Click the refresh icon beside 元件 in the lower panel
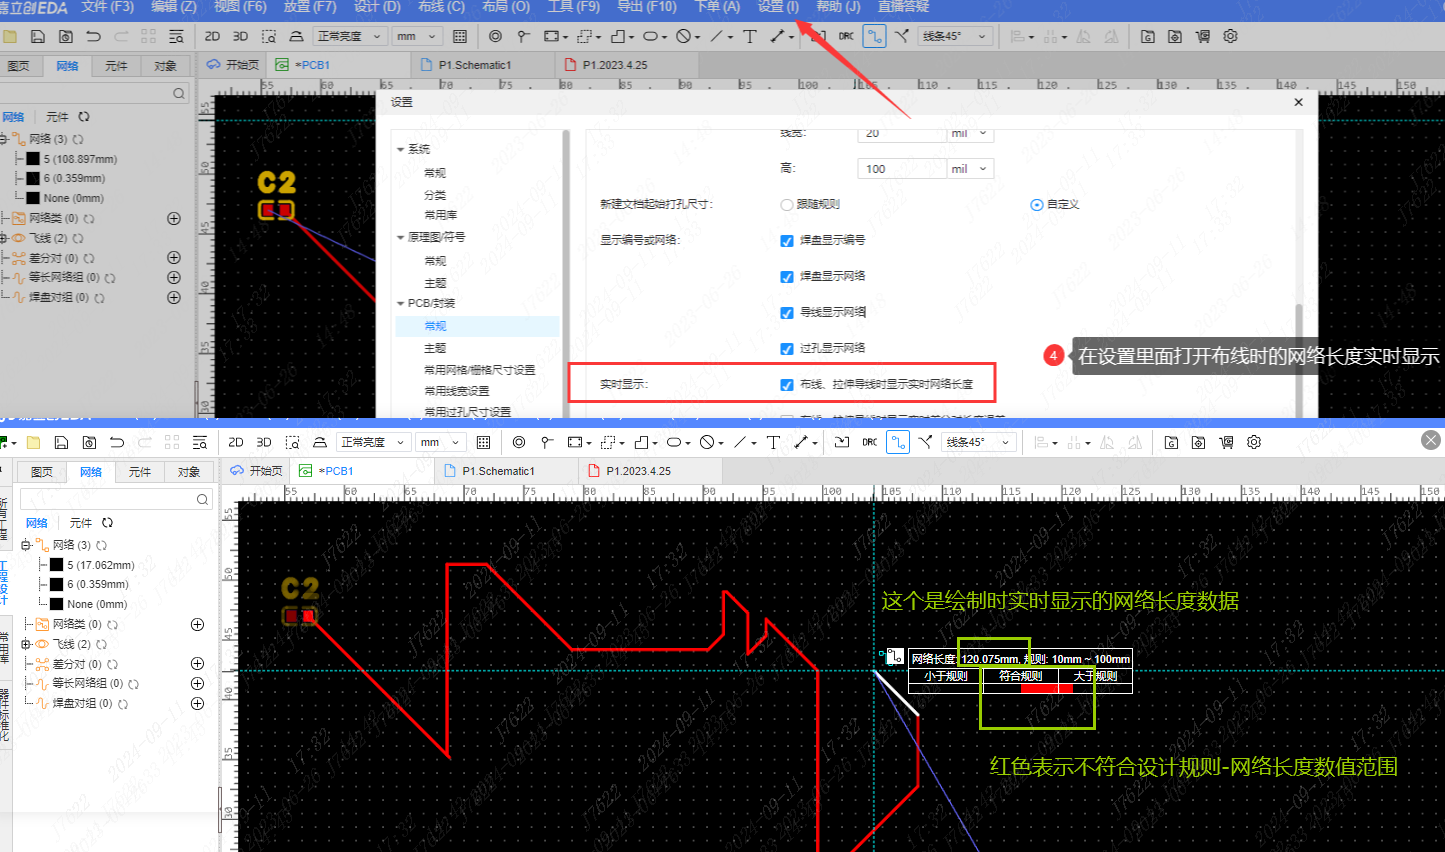This screenshot has height=852, width=1445. 107,523
